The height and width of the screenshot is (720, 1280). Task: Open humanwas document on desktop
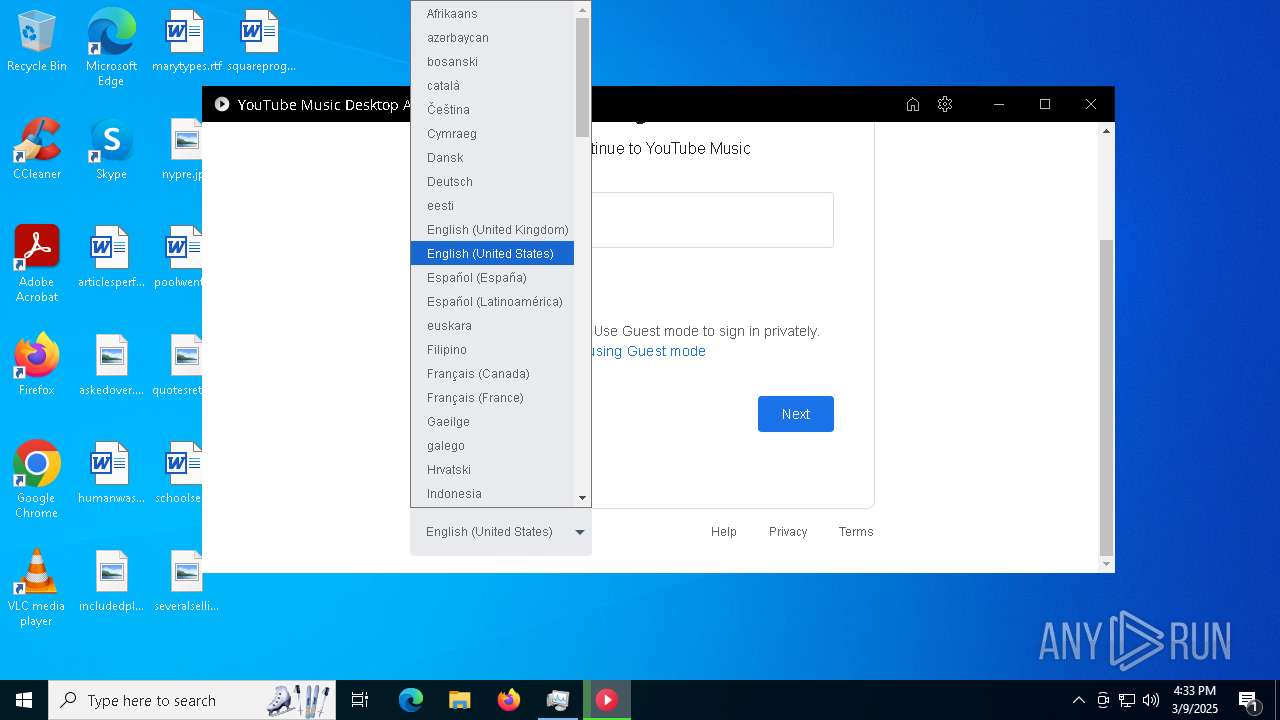click(111, 474)
